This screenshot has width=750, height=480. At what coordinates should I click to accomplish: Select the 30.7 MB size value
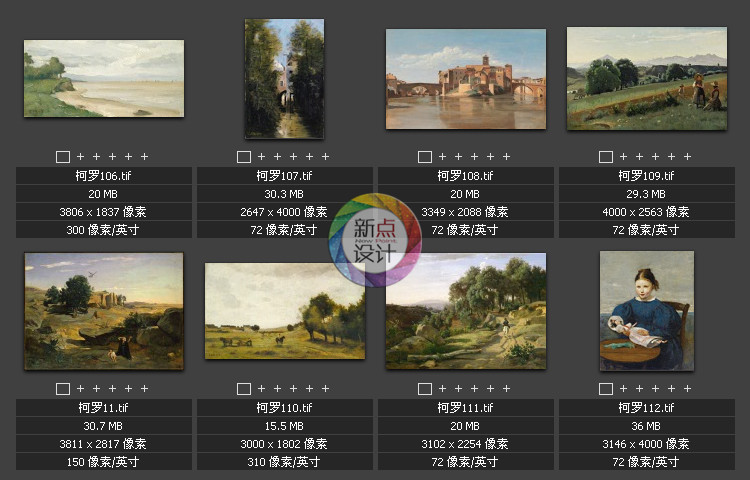(103, 426)
